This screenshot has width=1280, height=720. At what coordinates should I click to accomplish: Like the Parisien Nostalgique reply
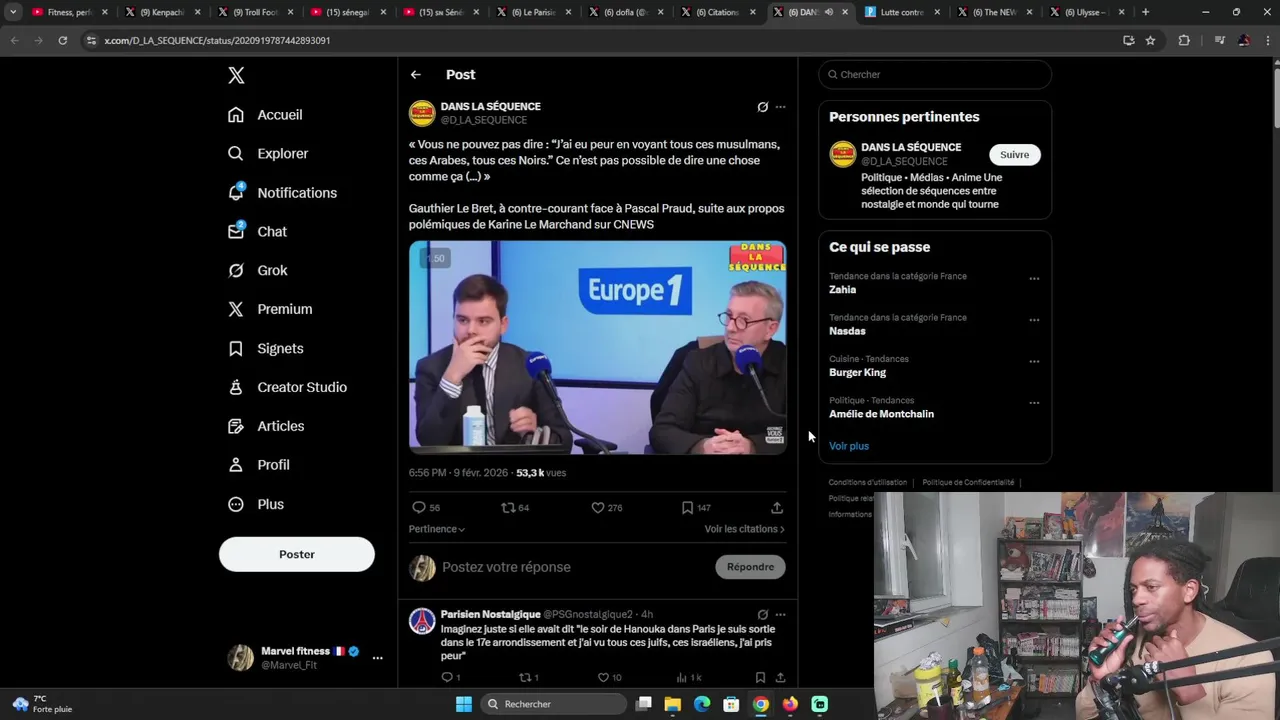tap(603, 677)
